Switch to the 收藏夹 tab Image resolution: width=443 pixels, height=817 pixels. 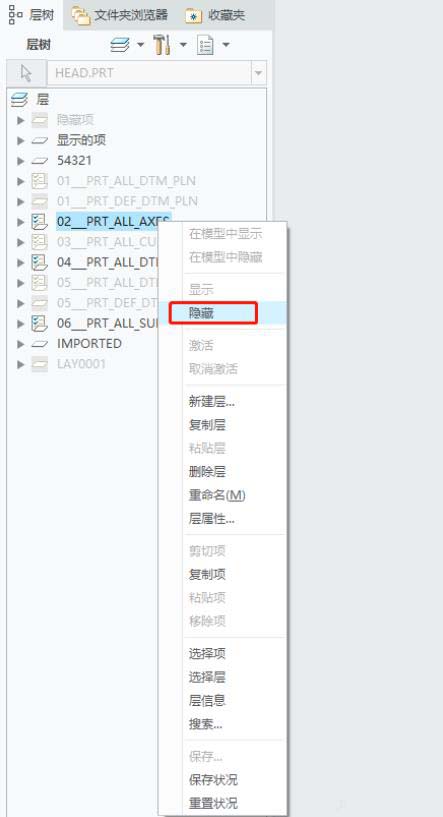coord(215,15)
